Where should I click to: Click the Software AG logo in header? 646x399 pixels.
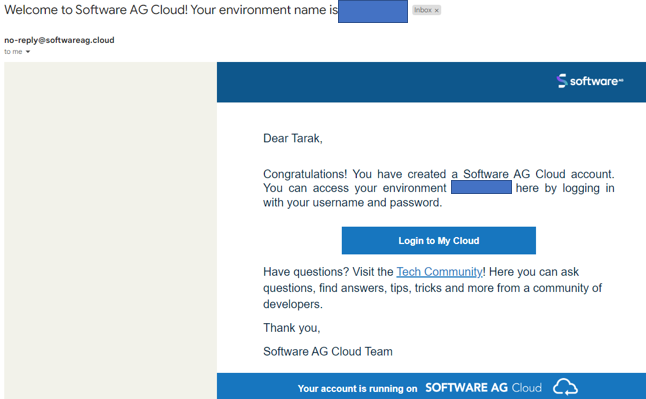click(590, 81)
